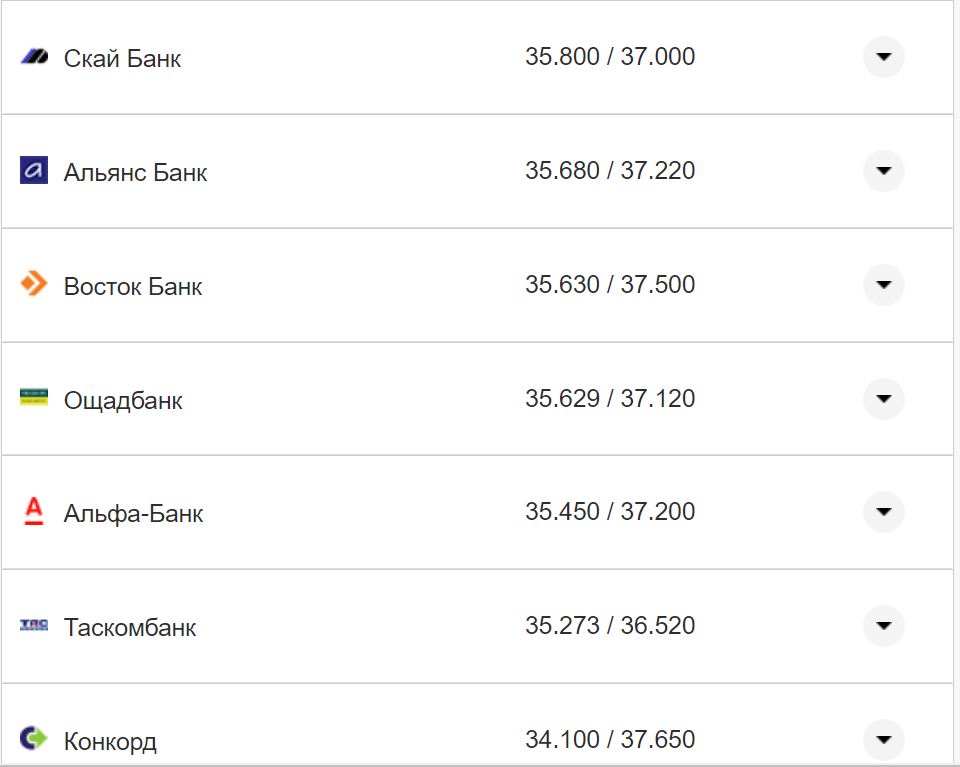Select the Альфа-Банк bank name
This screenshot has width=960, height=767.
coord(133,514)
